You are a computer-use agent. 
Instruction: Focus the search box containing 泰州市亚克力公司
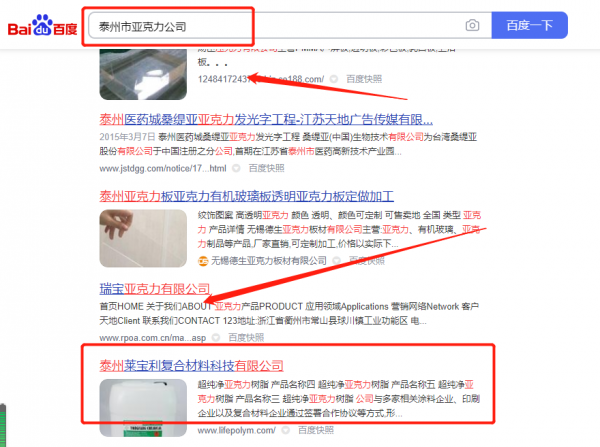(x=290, y=26)
